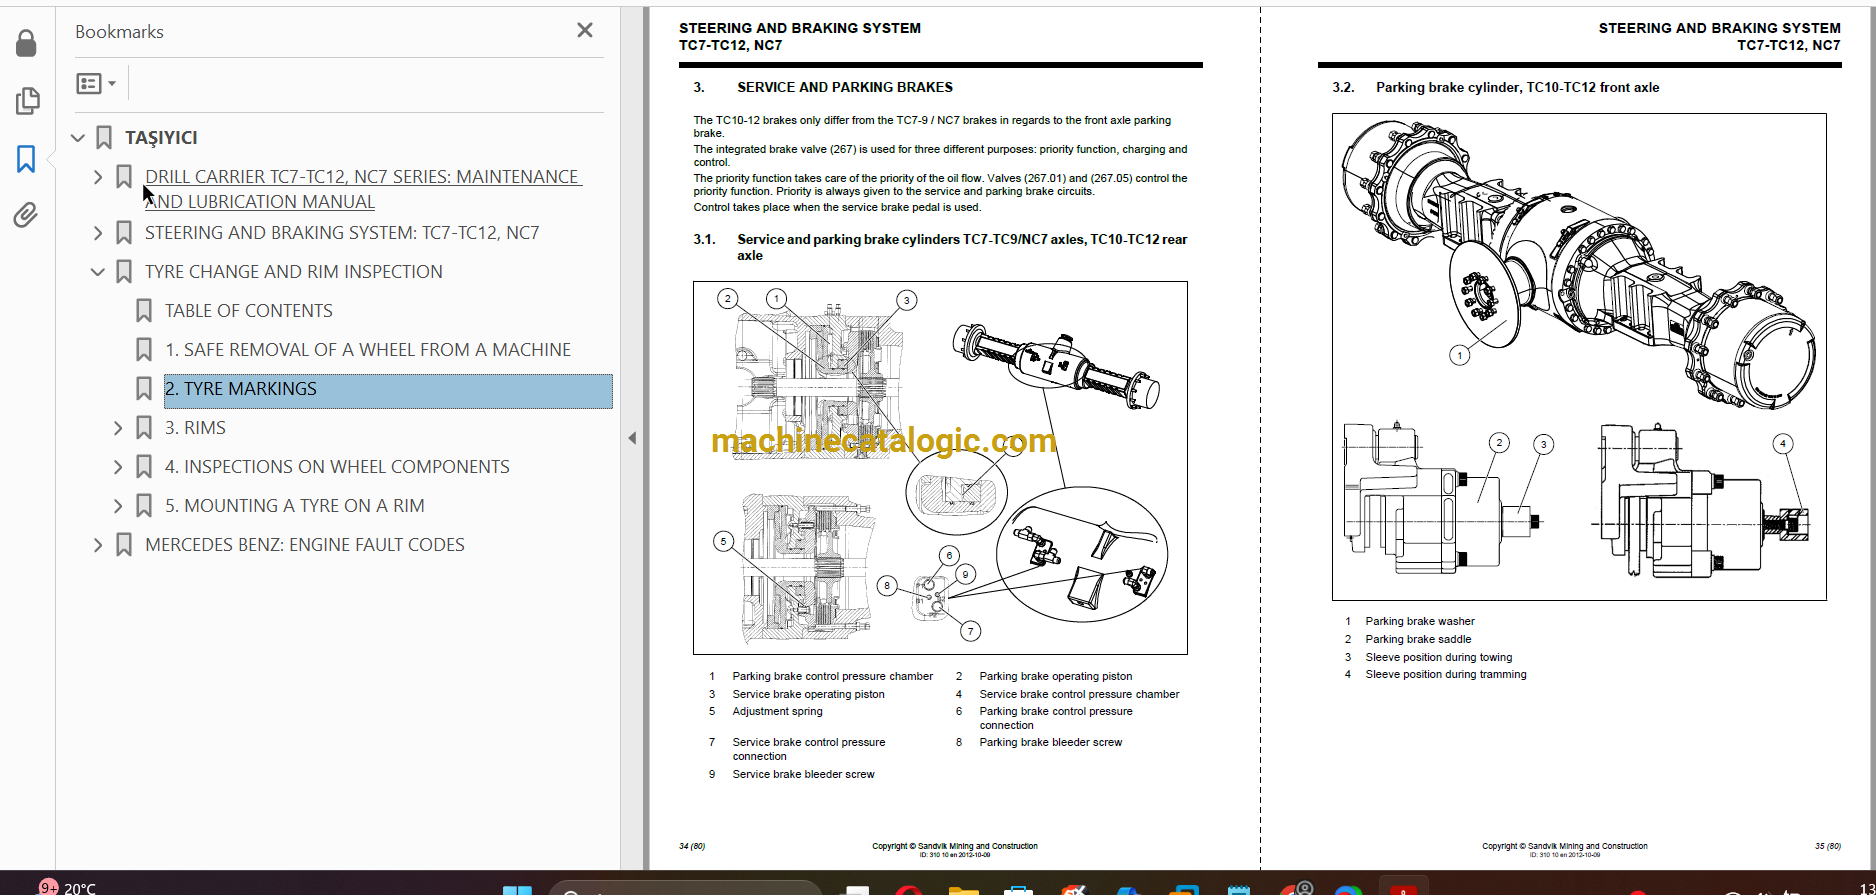The height and width of the screenshot is (895, 1876).
Task: Click section 3.1 heading about brake cylinders
Action: tap(940, 247)
